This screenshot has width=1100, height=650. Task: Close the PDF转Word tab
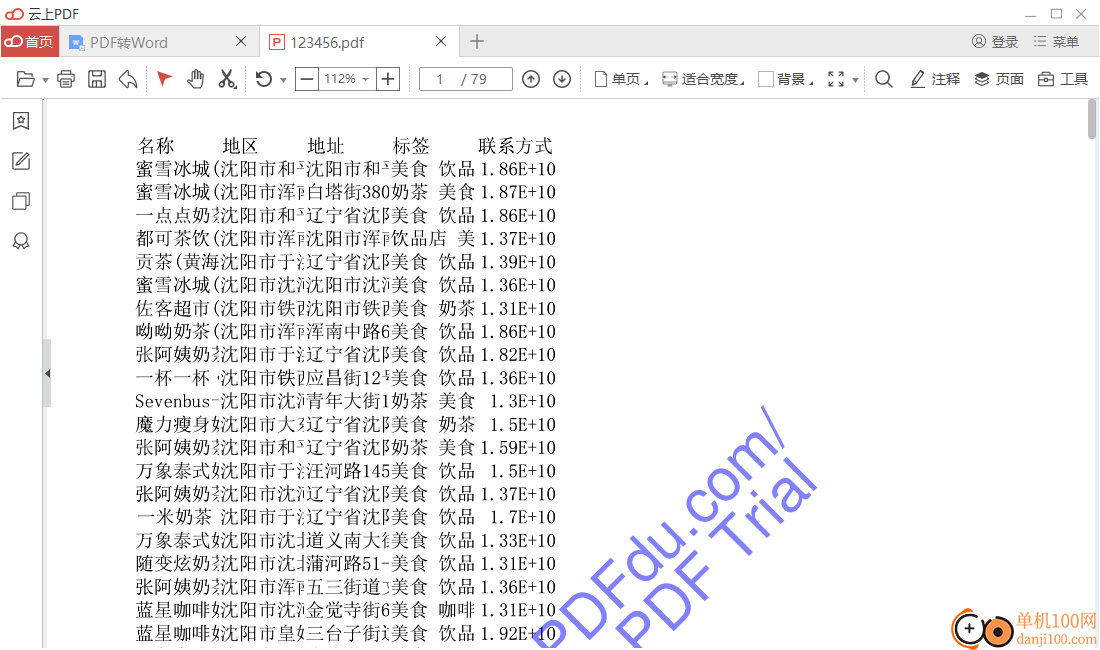(x=241, y=41)
